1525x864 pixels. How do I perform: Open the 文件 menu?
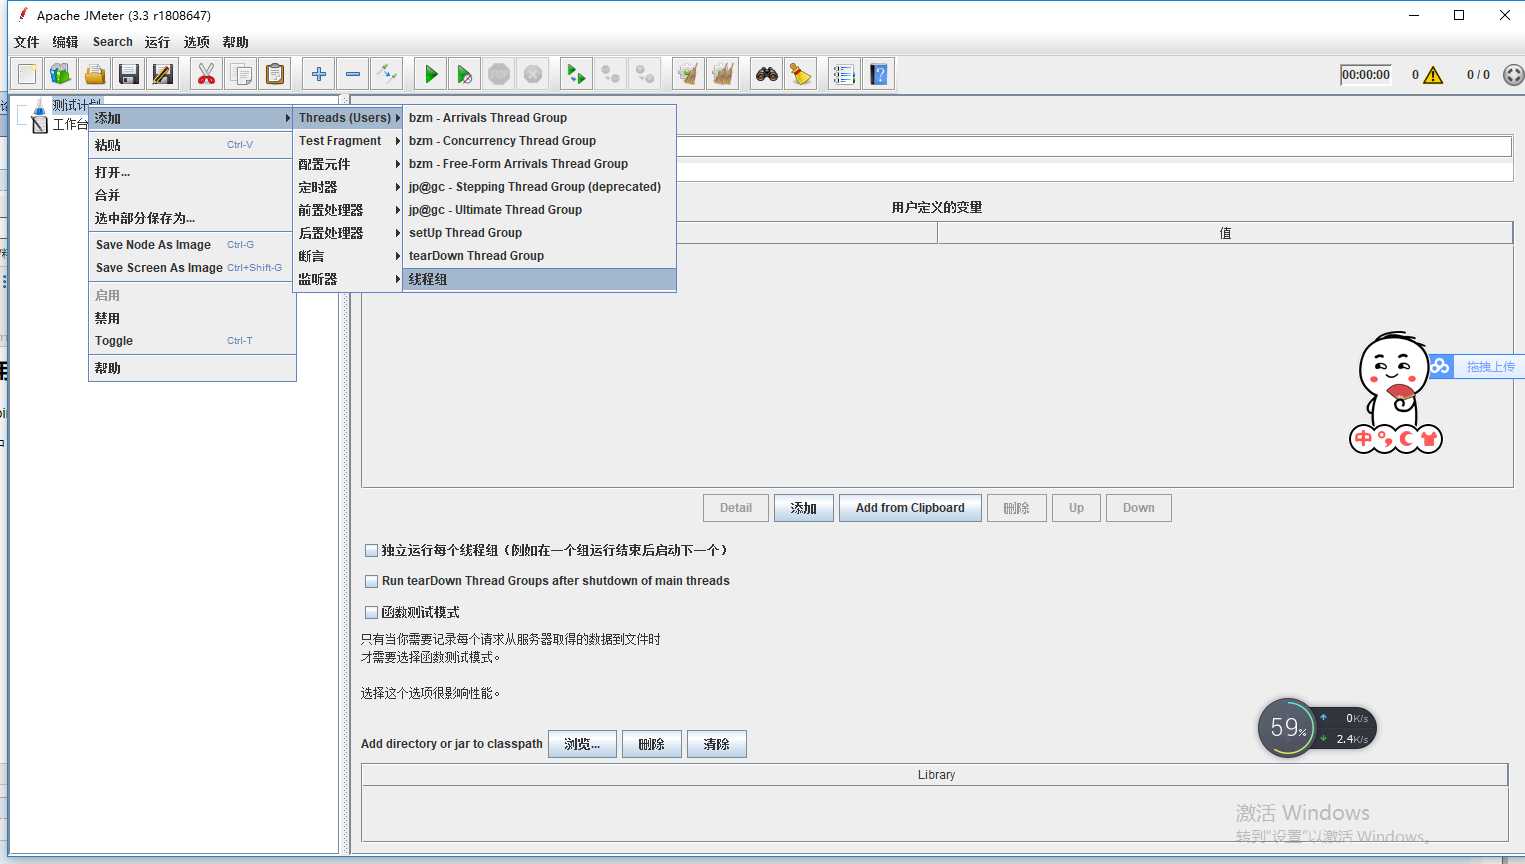click(27, 42)
